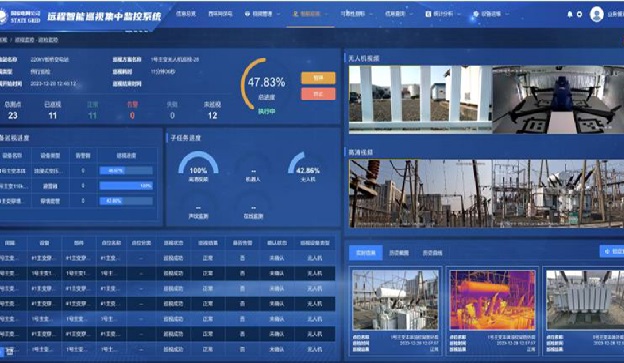
Task: Open the third radiator result thumbnail
Action: pos(585,300)
